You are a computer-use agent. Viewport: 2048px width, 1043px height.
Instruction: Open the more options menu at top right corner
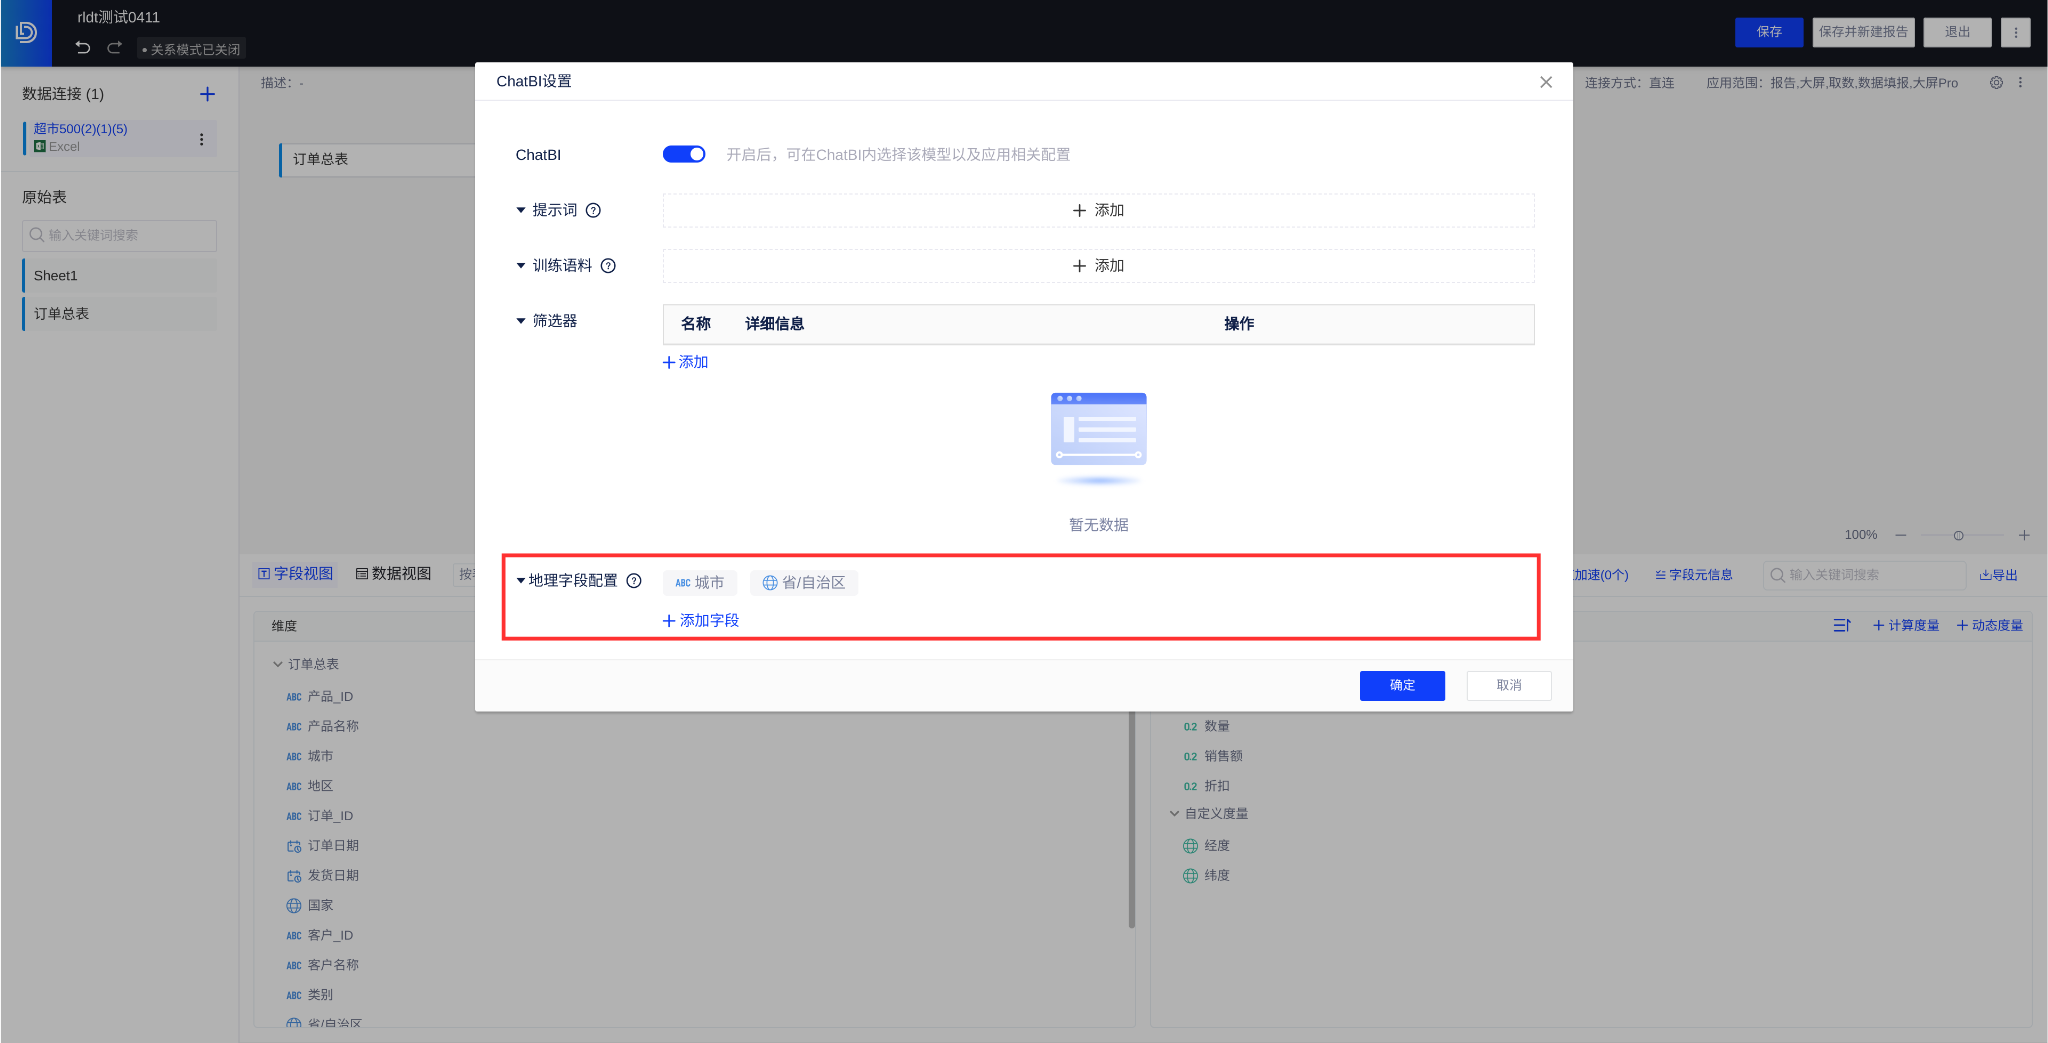[2016, 32]
